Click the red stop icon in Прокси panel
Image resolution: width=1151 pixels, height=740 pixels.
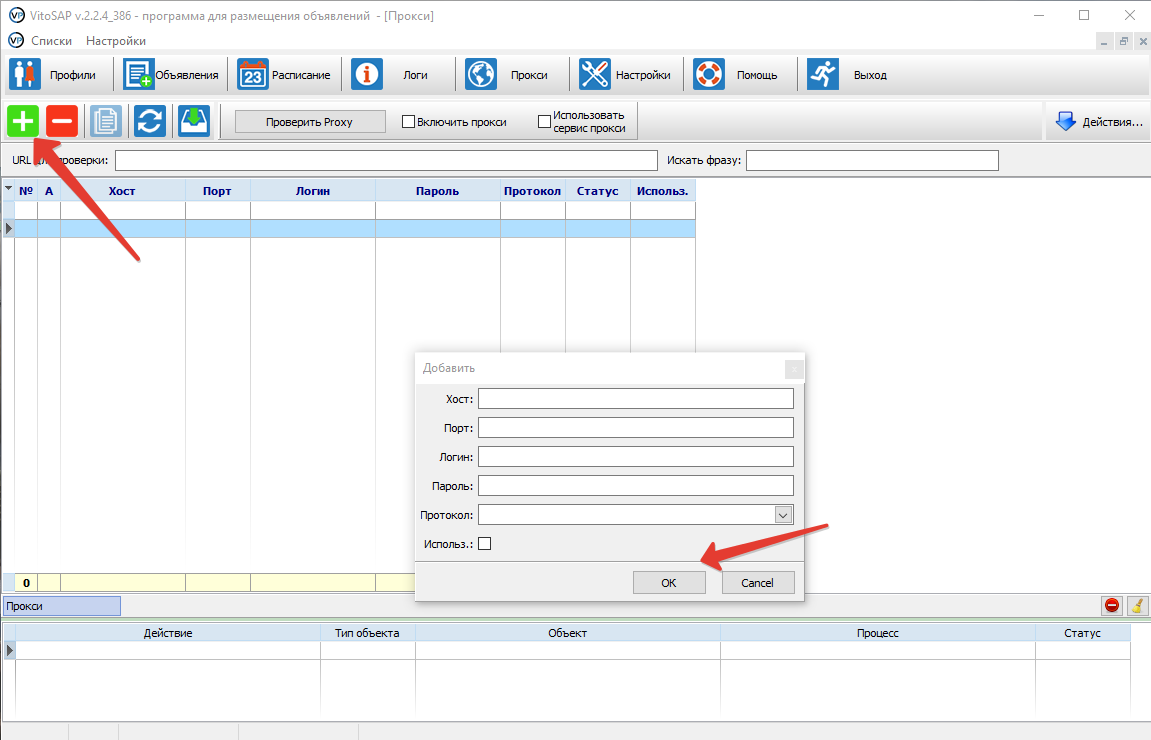click(1112, 605)
